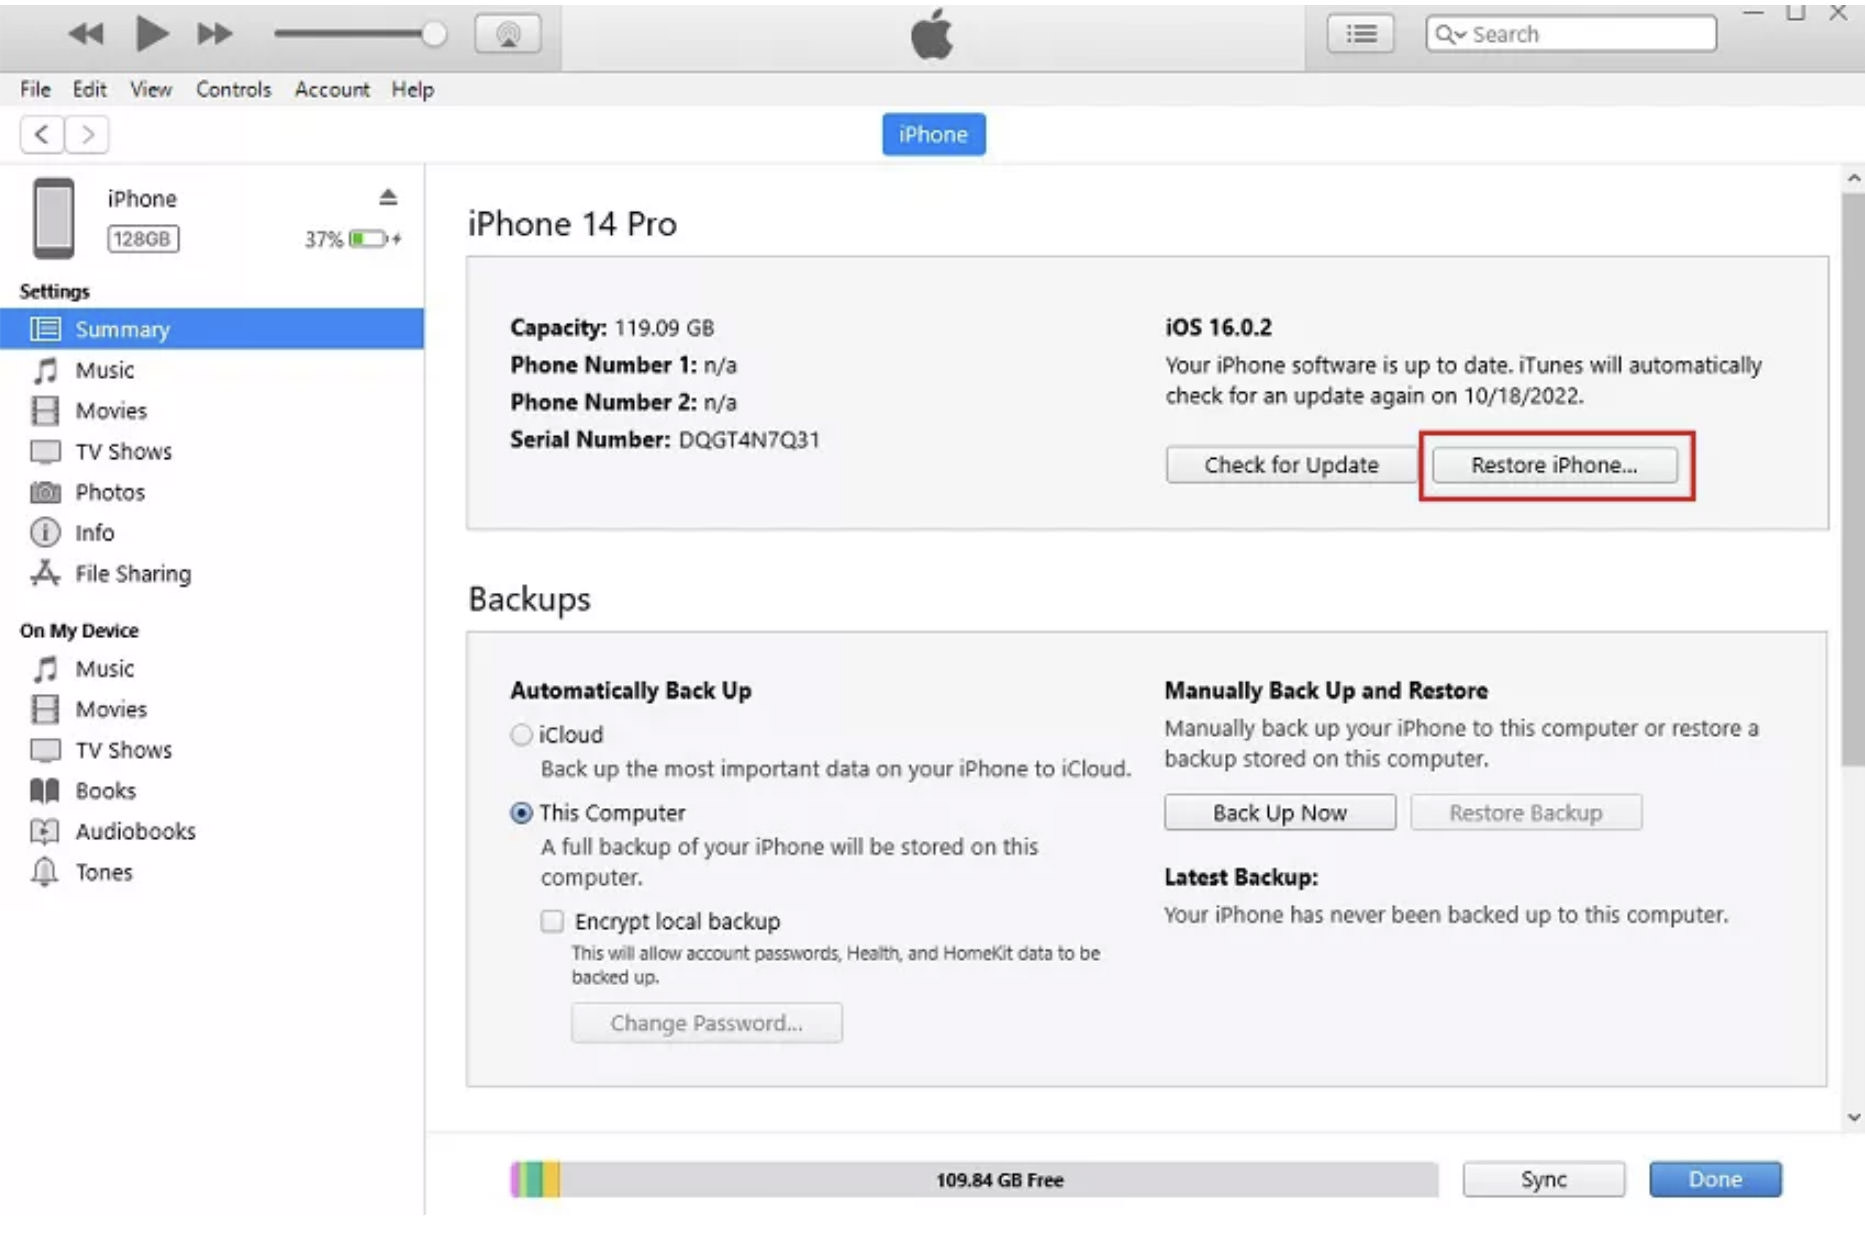Click the storage usage bar
1866x1233 pixels.
click(974, 1180)
